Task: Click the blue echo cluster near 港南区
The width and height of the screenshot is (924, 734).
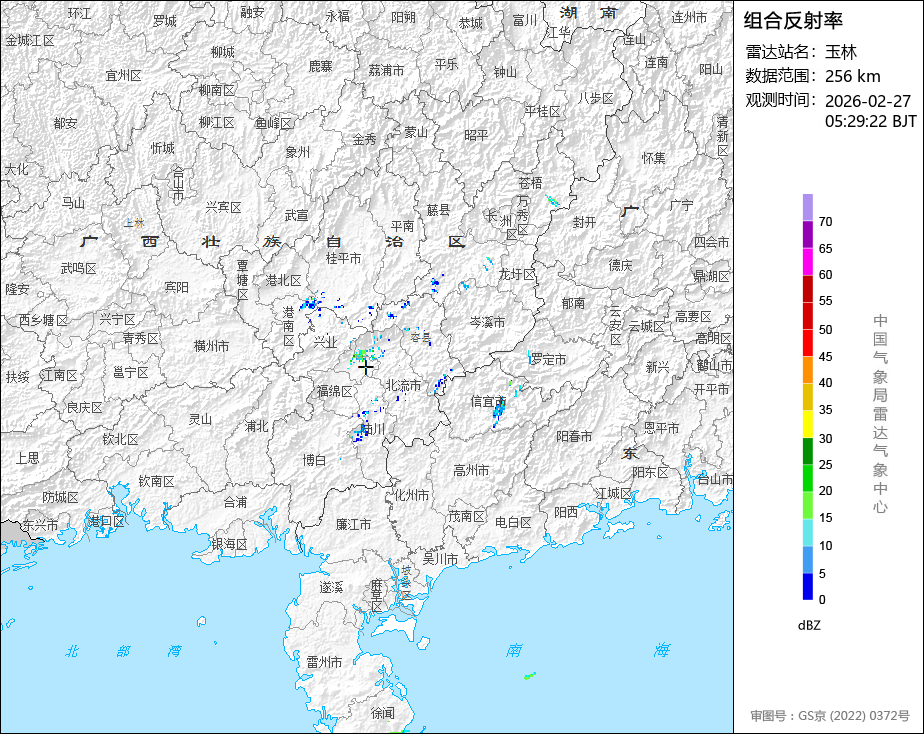Action: coord(312,302)
